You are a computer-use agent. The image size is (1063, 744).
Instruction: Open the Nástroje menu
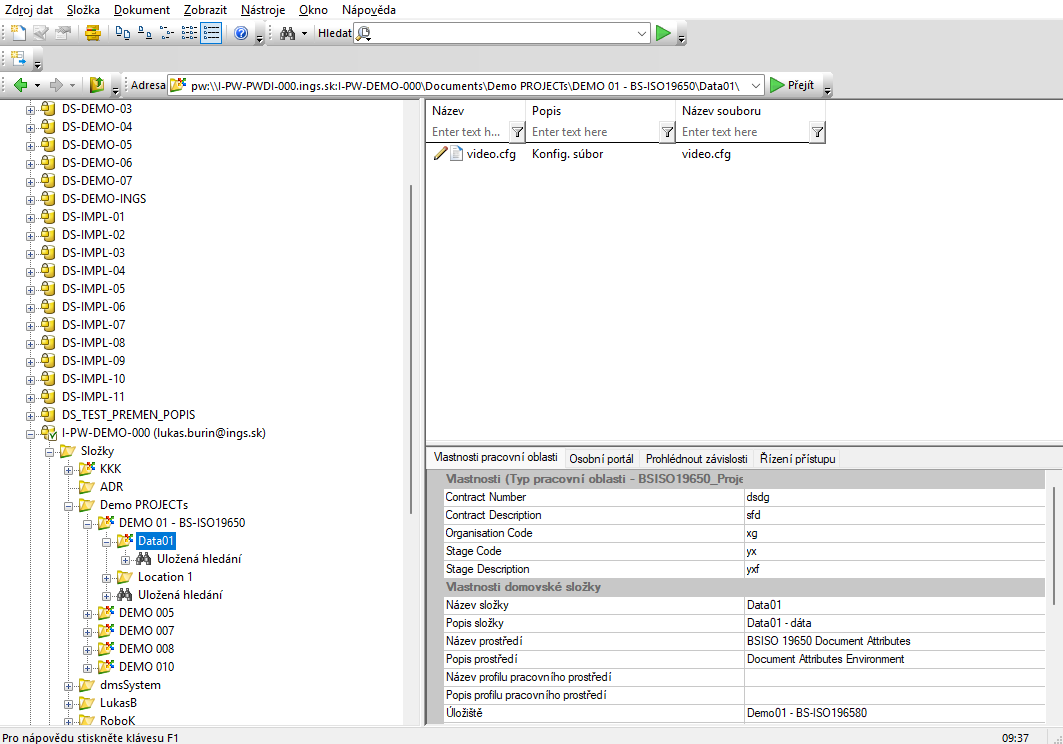pos(263,9)
